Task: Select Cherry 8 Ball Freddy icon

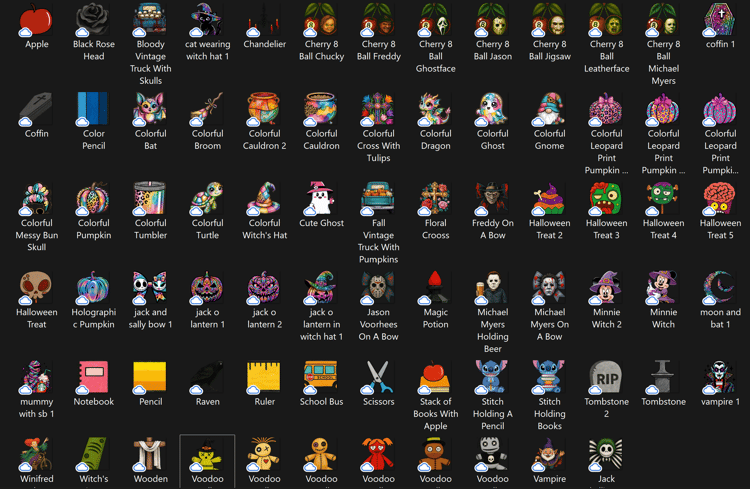Action: [378, 20]
